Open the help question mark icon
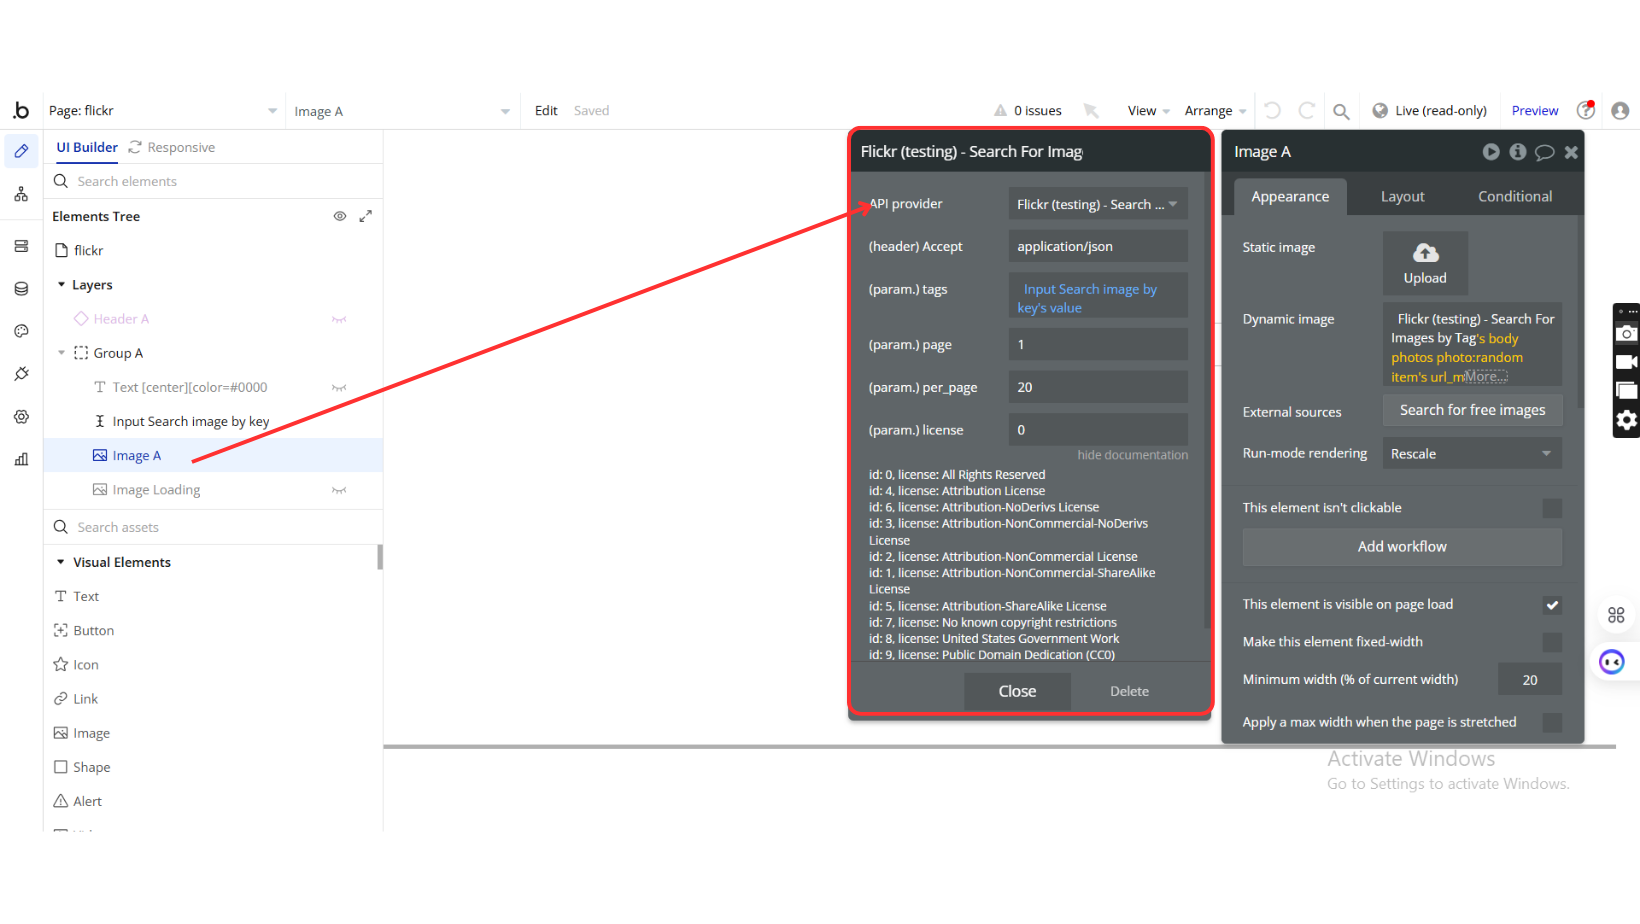Viewport: 1640px width, 924px height. 1586,111
